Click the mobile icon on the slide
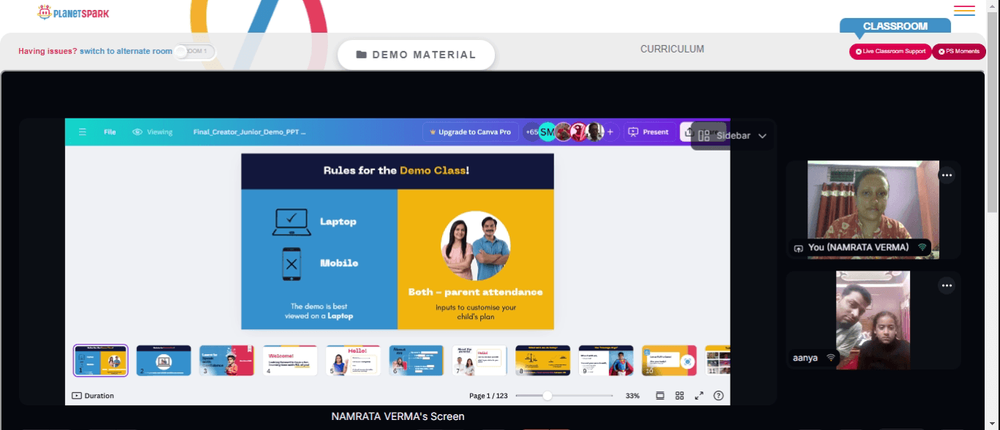 pyautogui.click(x=291, y=264)
